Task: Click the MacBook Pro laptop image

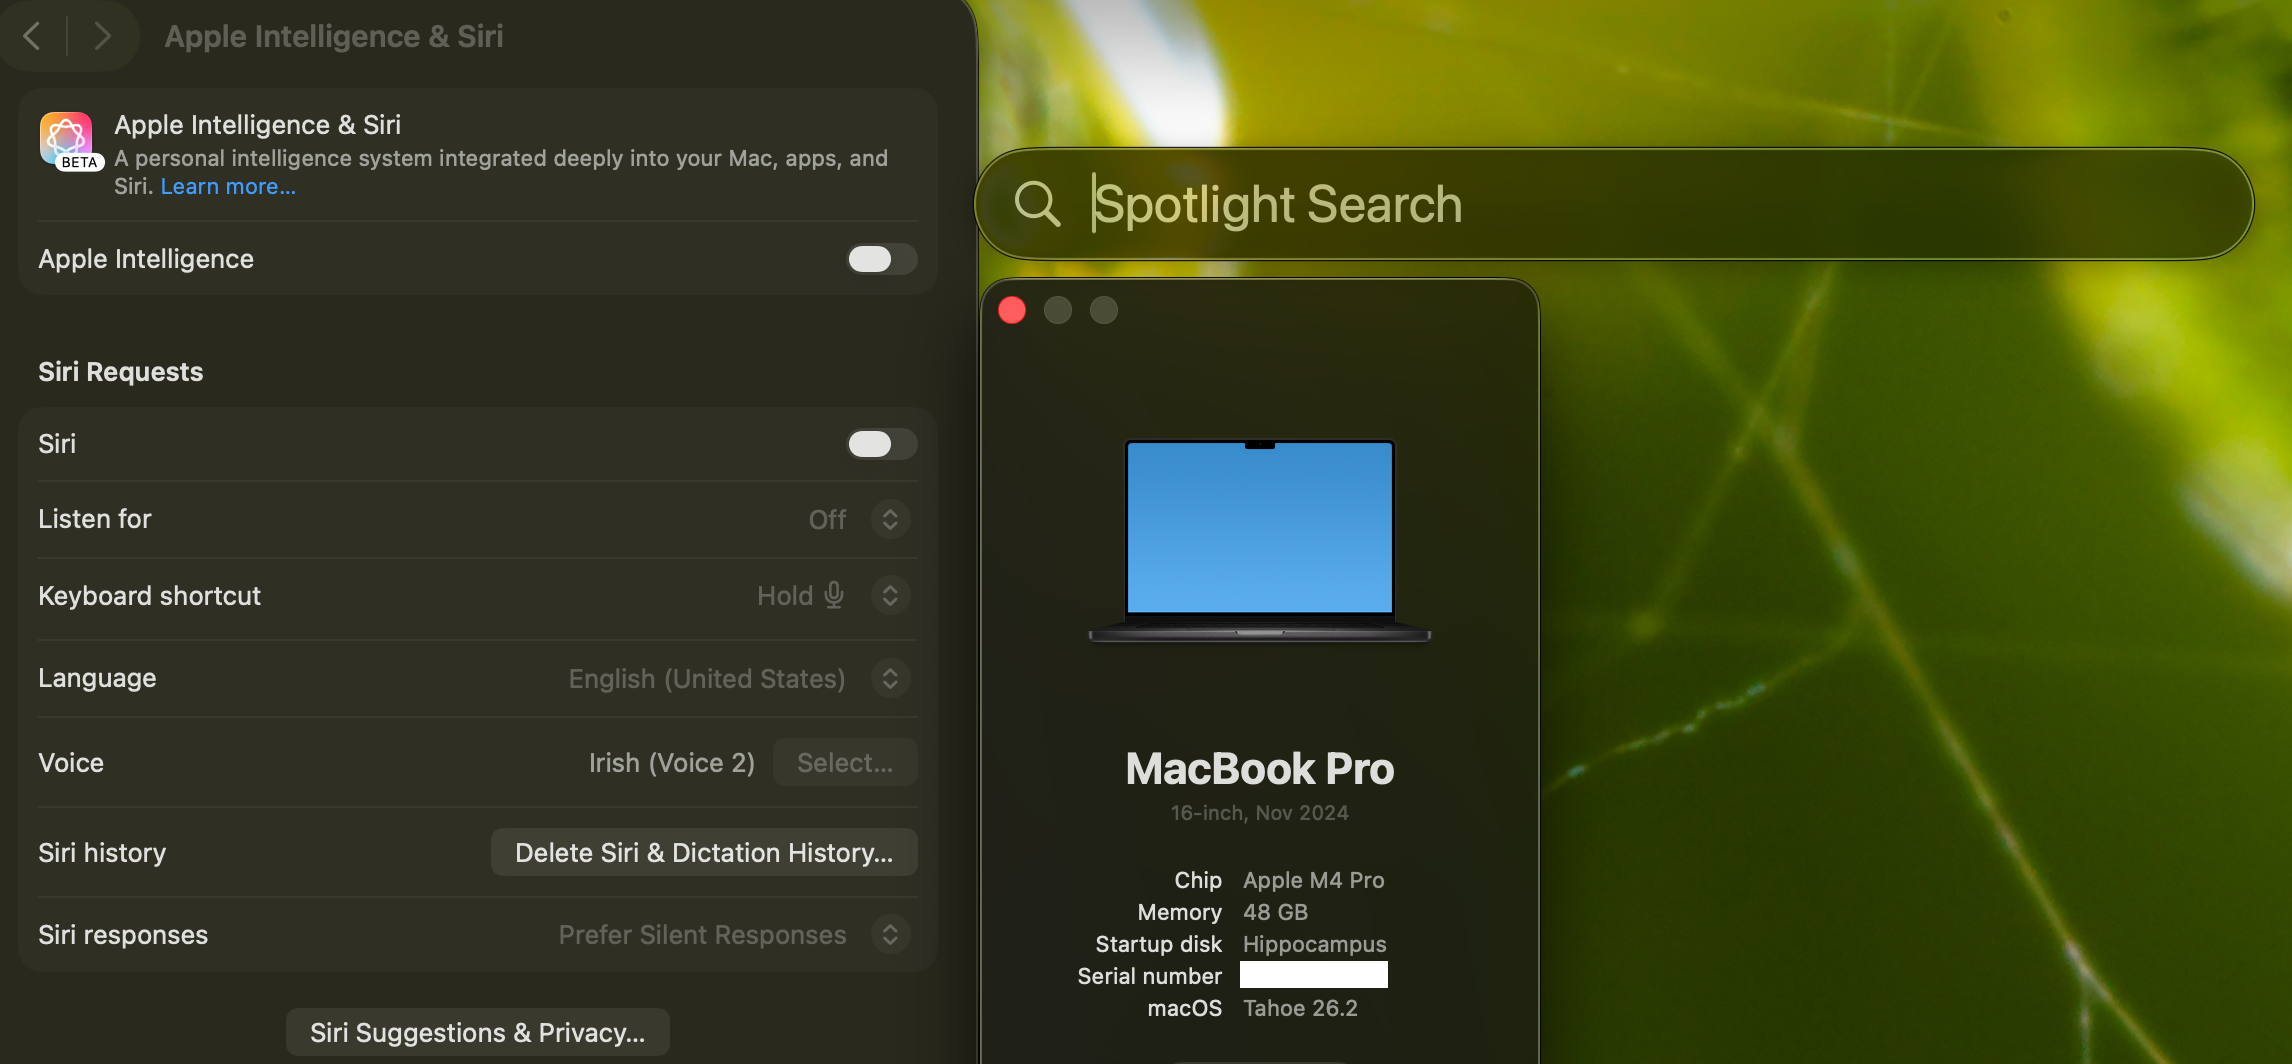Action: pos(1260,541)
